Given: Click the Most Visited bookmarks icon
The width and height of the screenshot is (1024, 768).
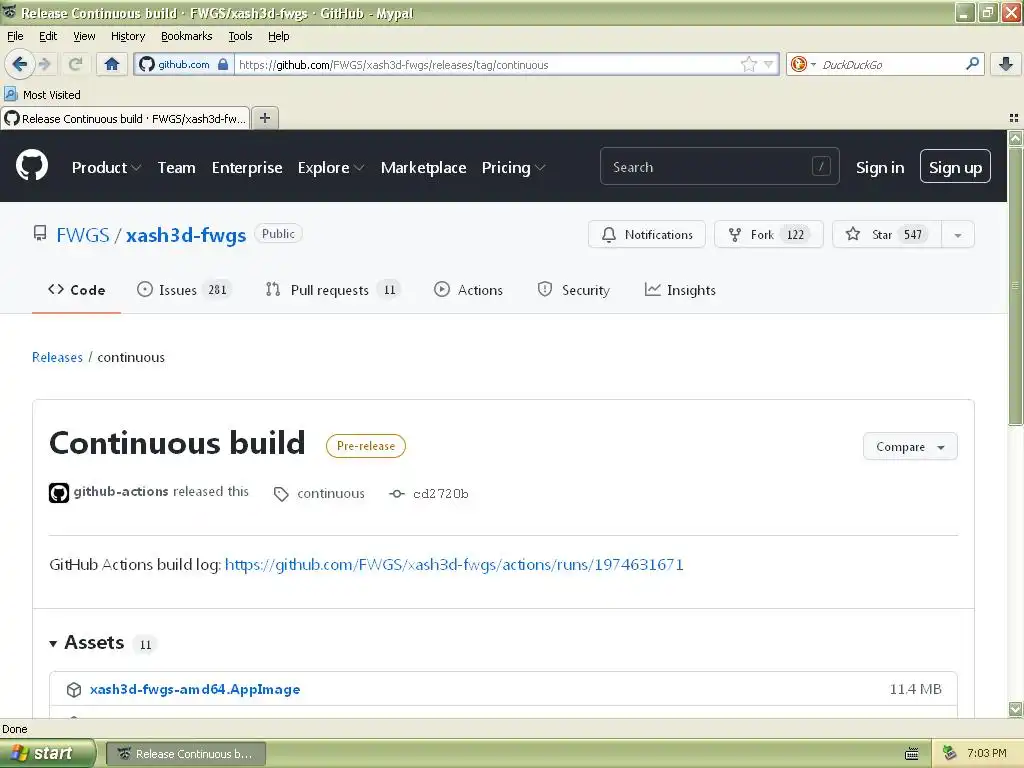Looking at the screenshot, I should tap(10, 94).
